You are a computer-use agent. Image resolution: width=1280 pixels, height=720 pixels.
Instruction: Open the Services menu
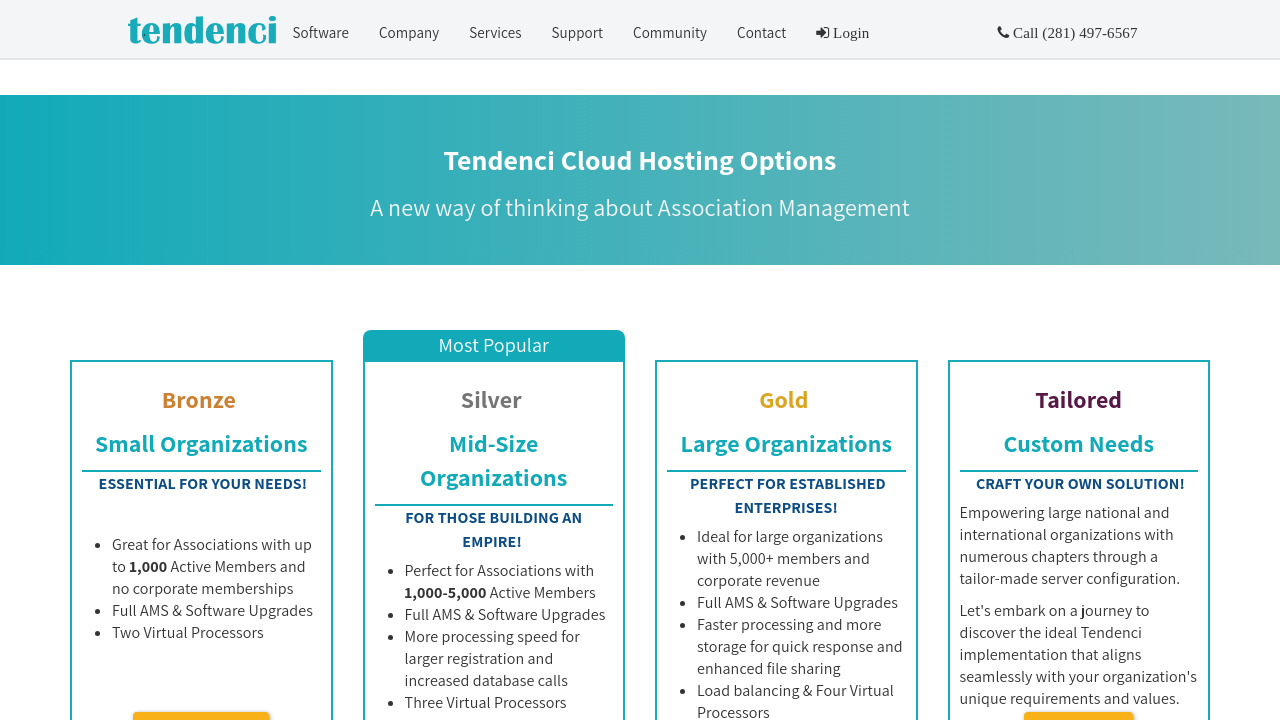tap(495, 33)
